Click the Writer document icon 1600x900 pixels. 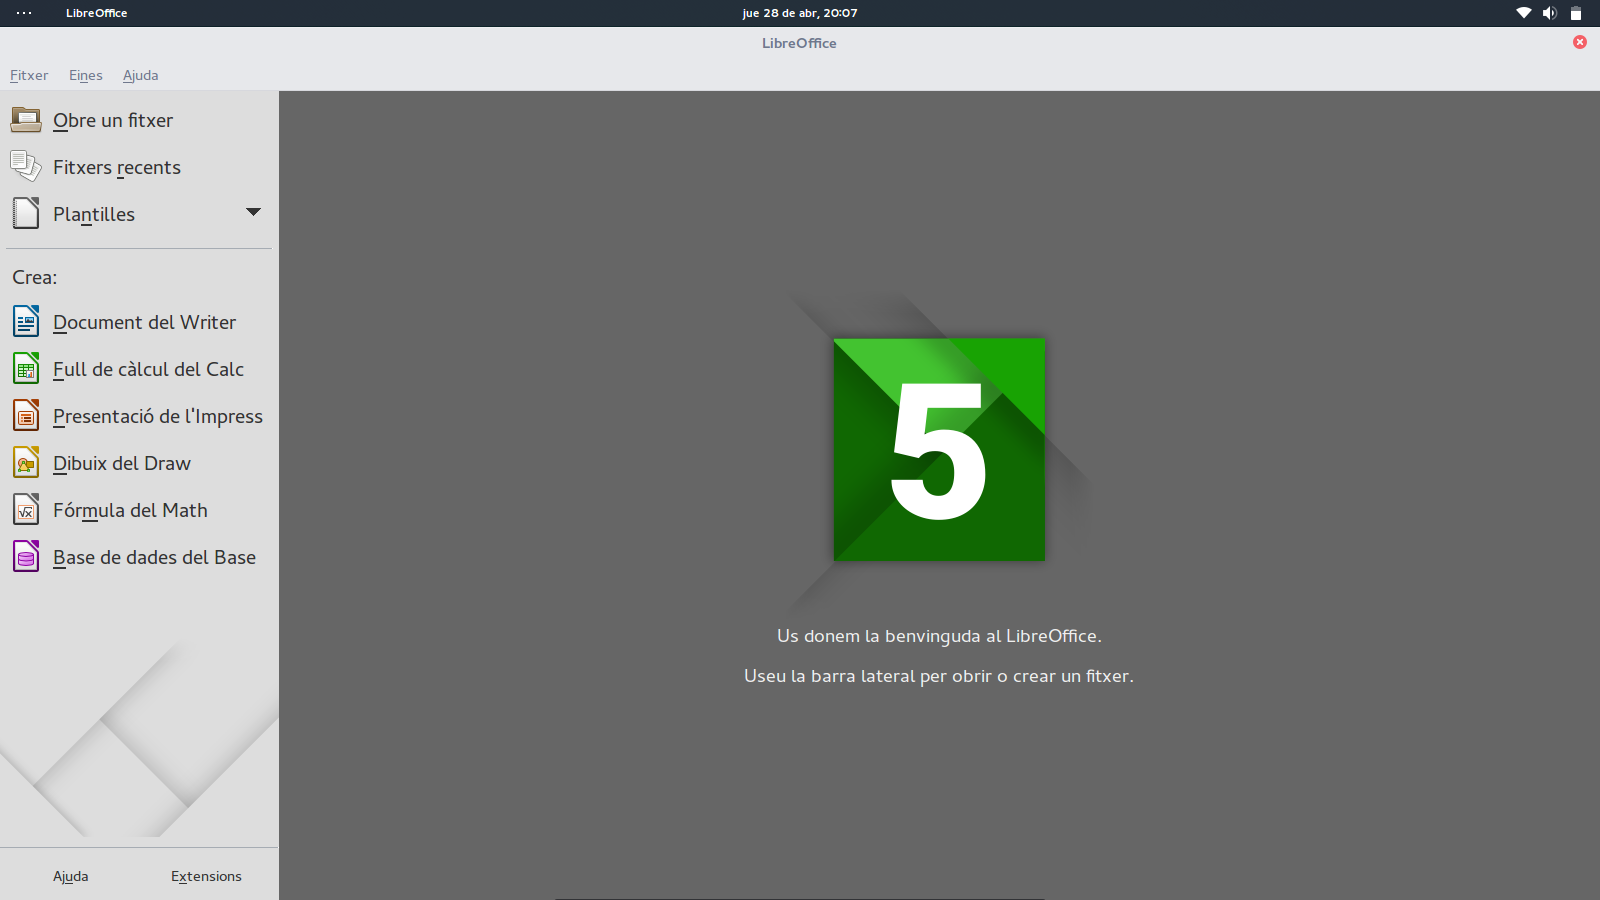point(26,321)
